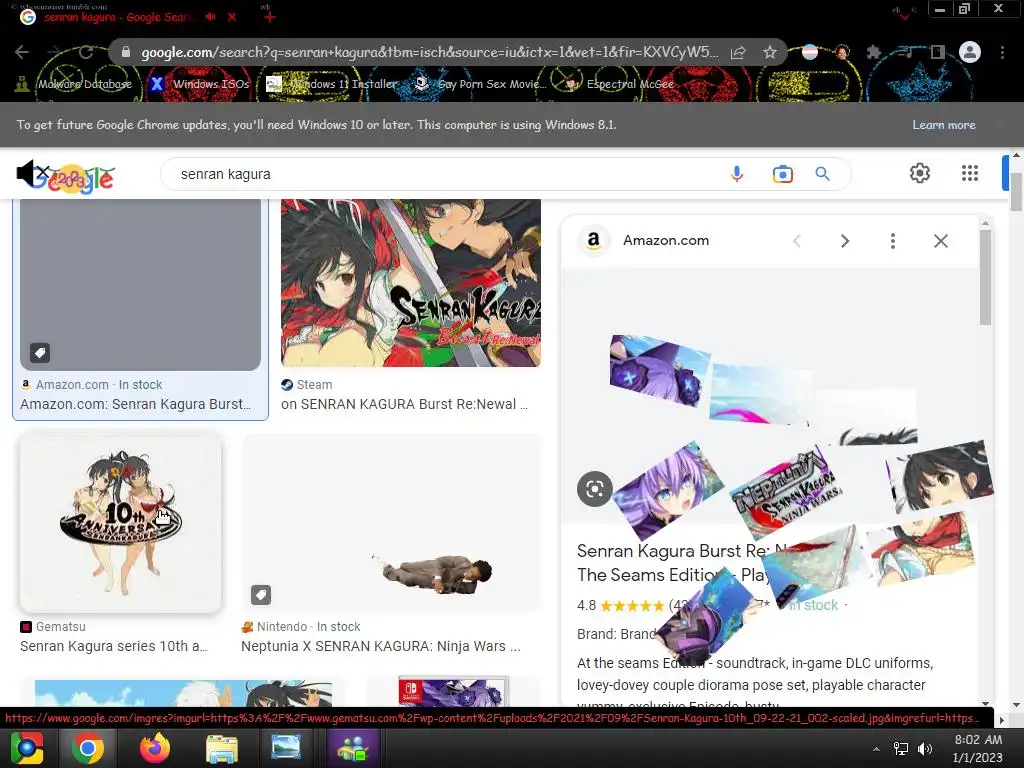Image resolution: width=1024 pixels, height=768 pixels.
Task: Submit search with magnifier icon
Action: coord(822,174)
